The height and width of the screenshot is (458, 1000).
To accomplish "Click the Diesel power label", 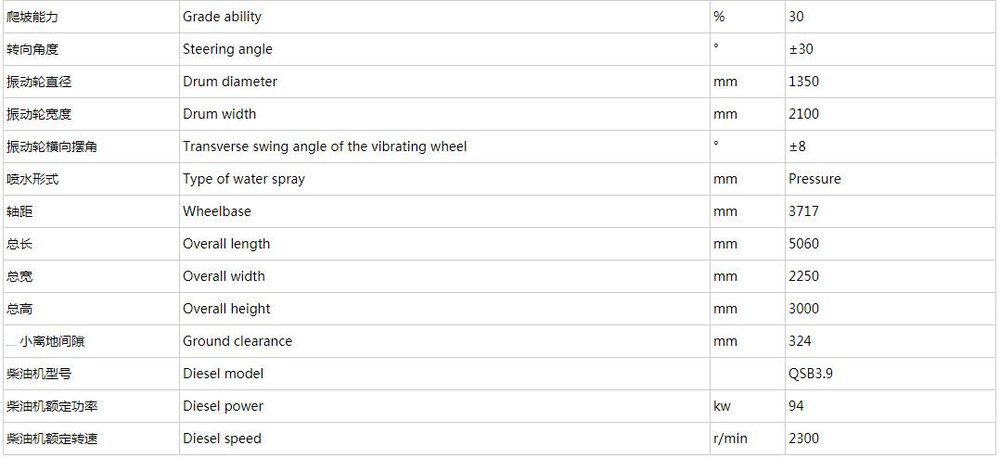I will tap(223, 406).
